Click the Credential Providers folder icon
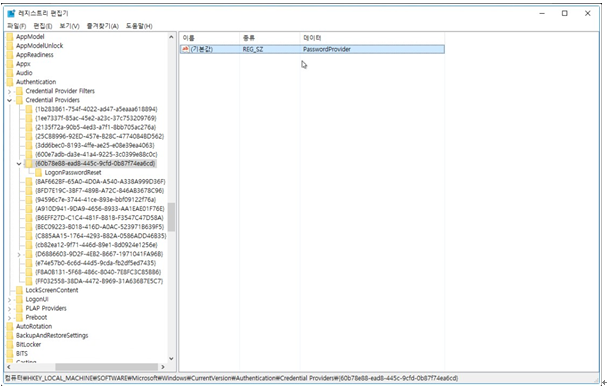 tap(19, 100)
